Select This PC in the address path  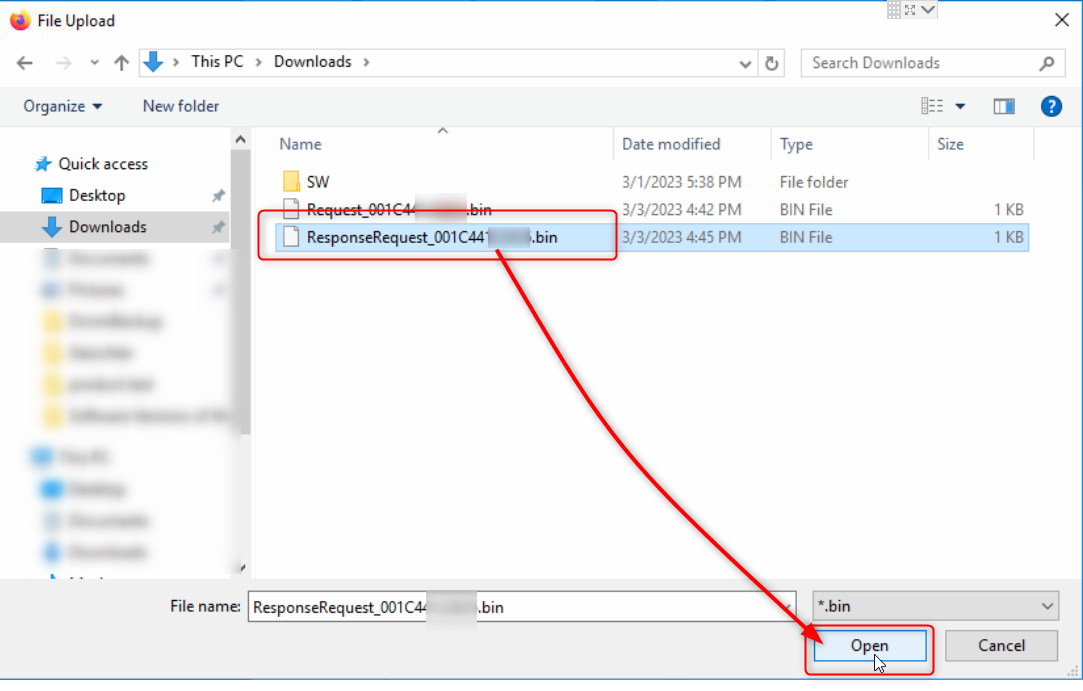point(218,61)
